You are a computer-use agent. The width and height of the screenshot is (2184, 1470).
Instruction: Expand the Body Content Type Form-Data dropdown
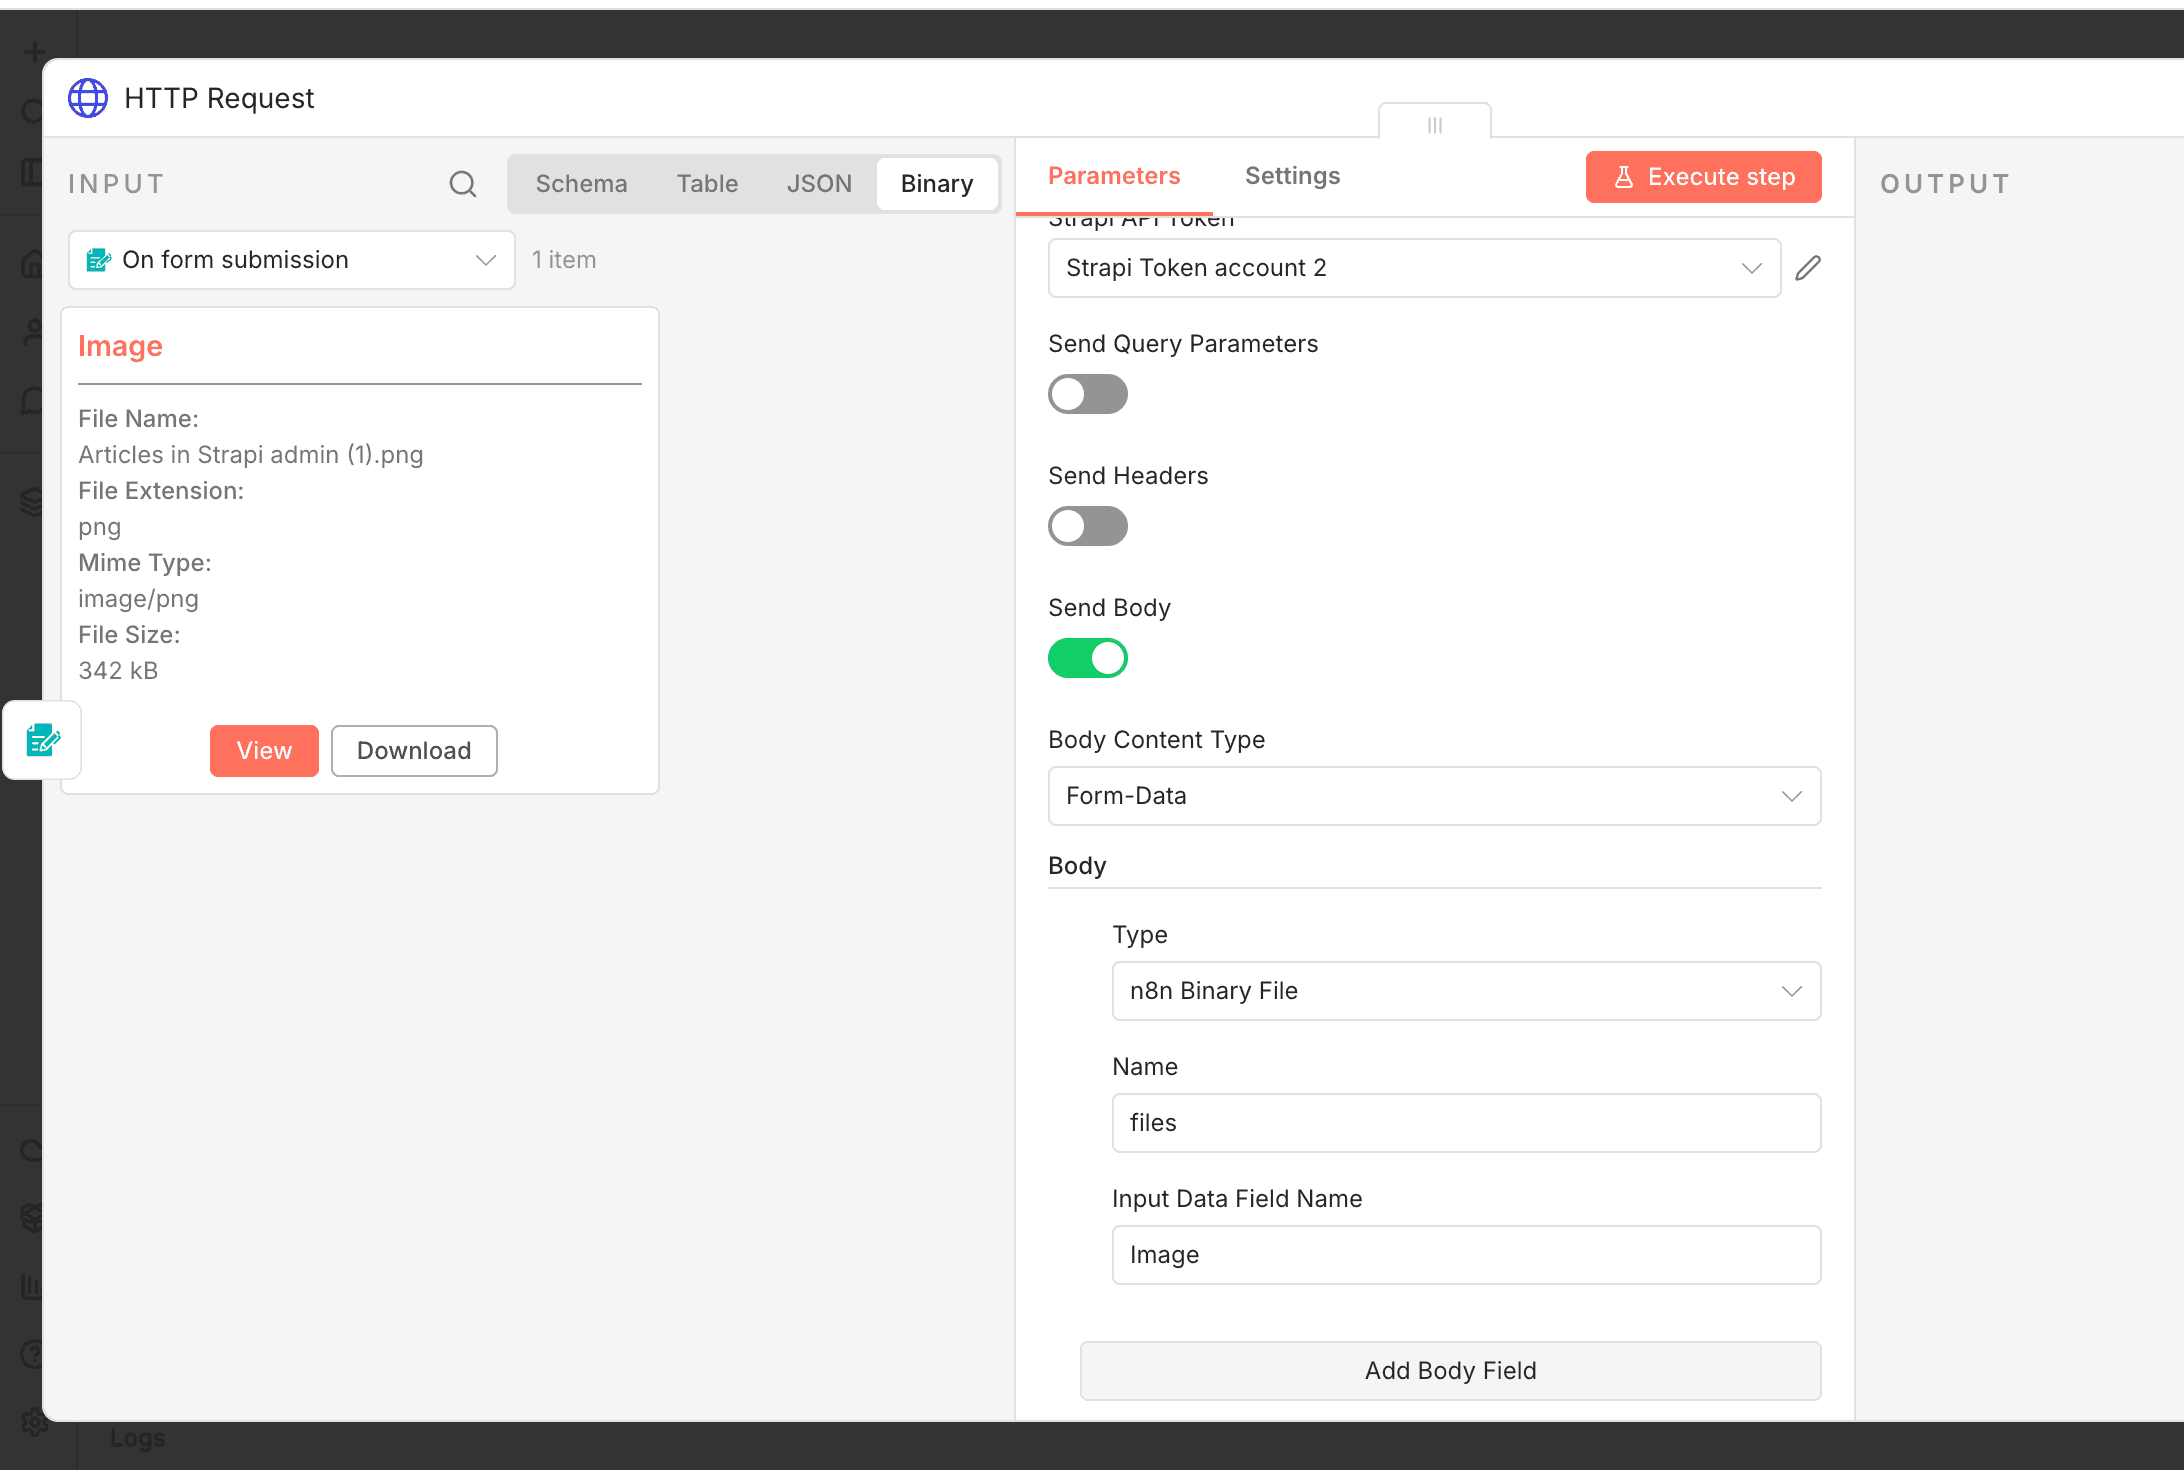point(1433,796)
